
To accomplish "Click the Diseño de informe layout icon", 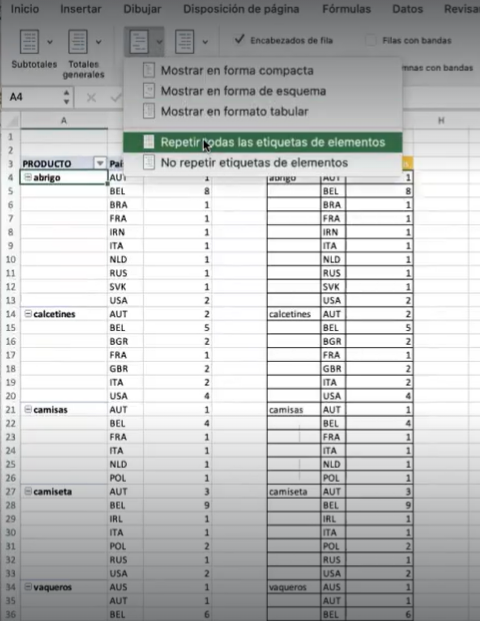I will point(139,42).
